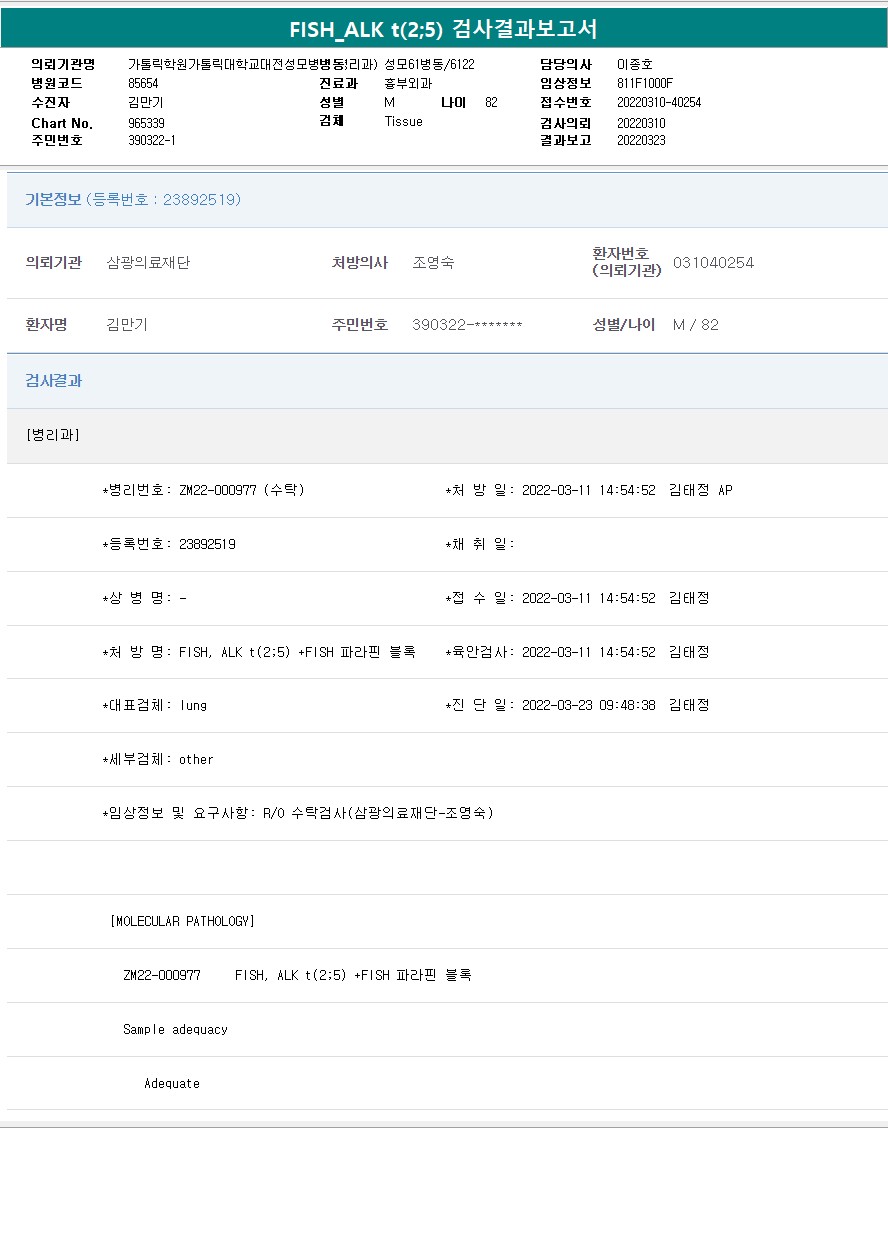Select the 대표검체 lung value

tap(193, 705)
